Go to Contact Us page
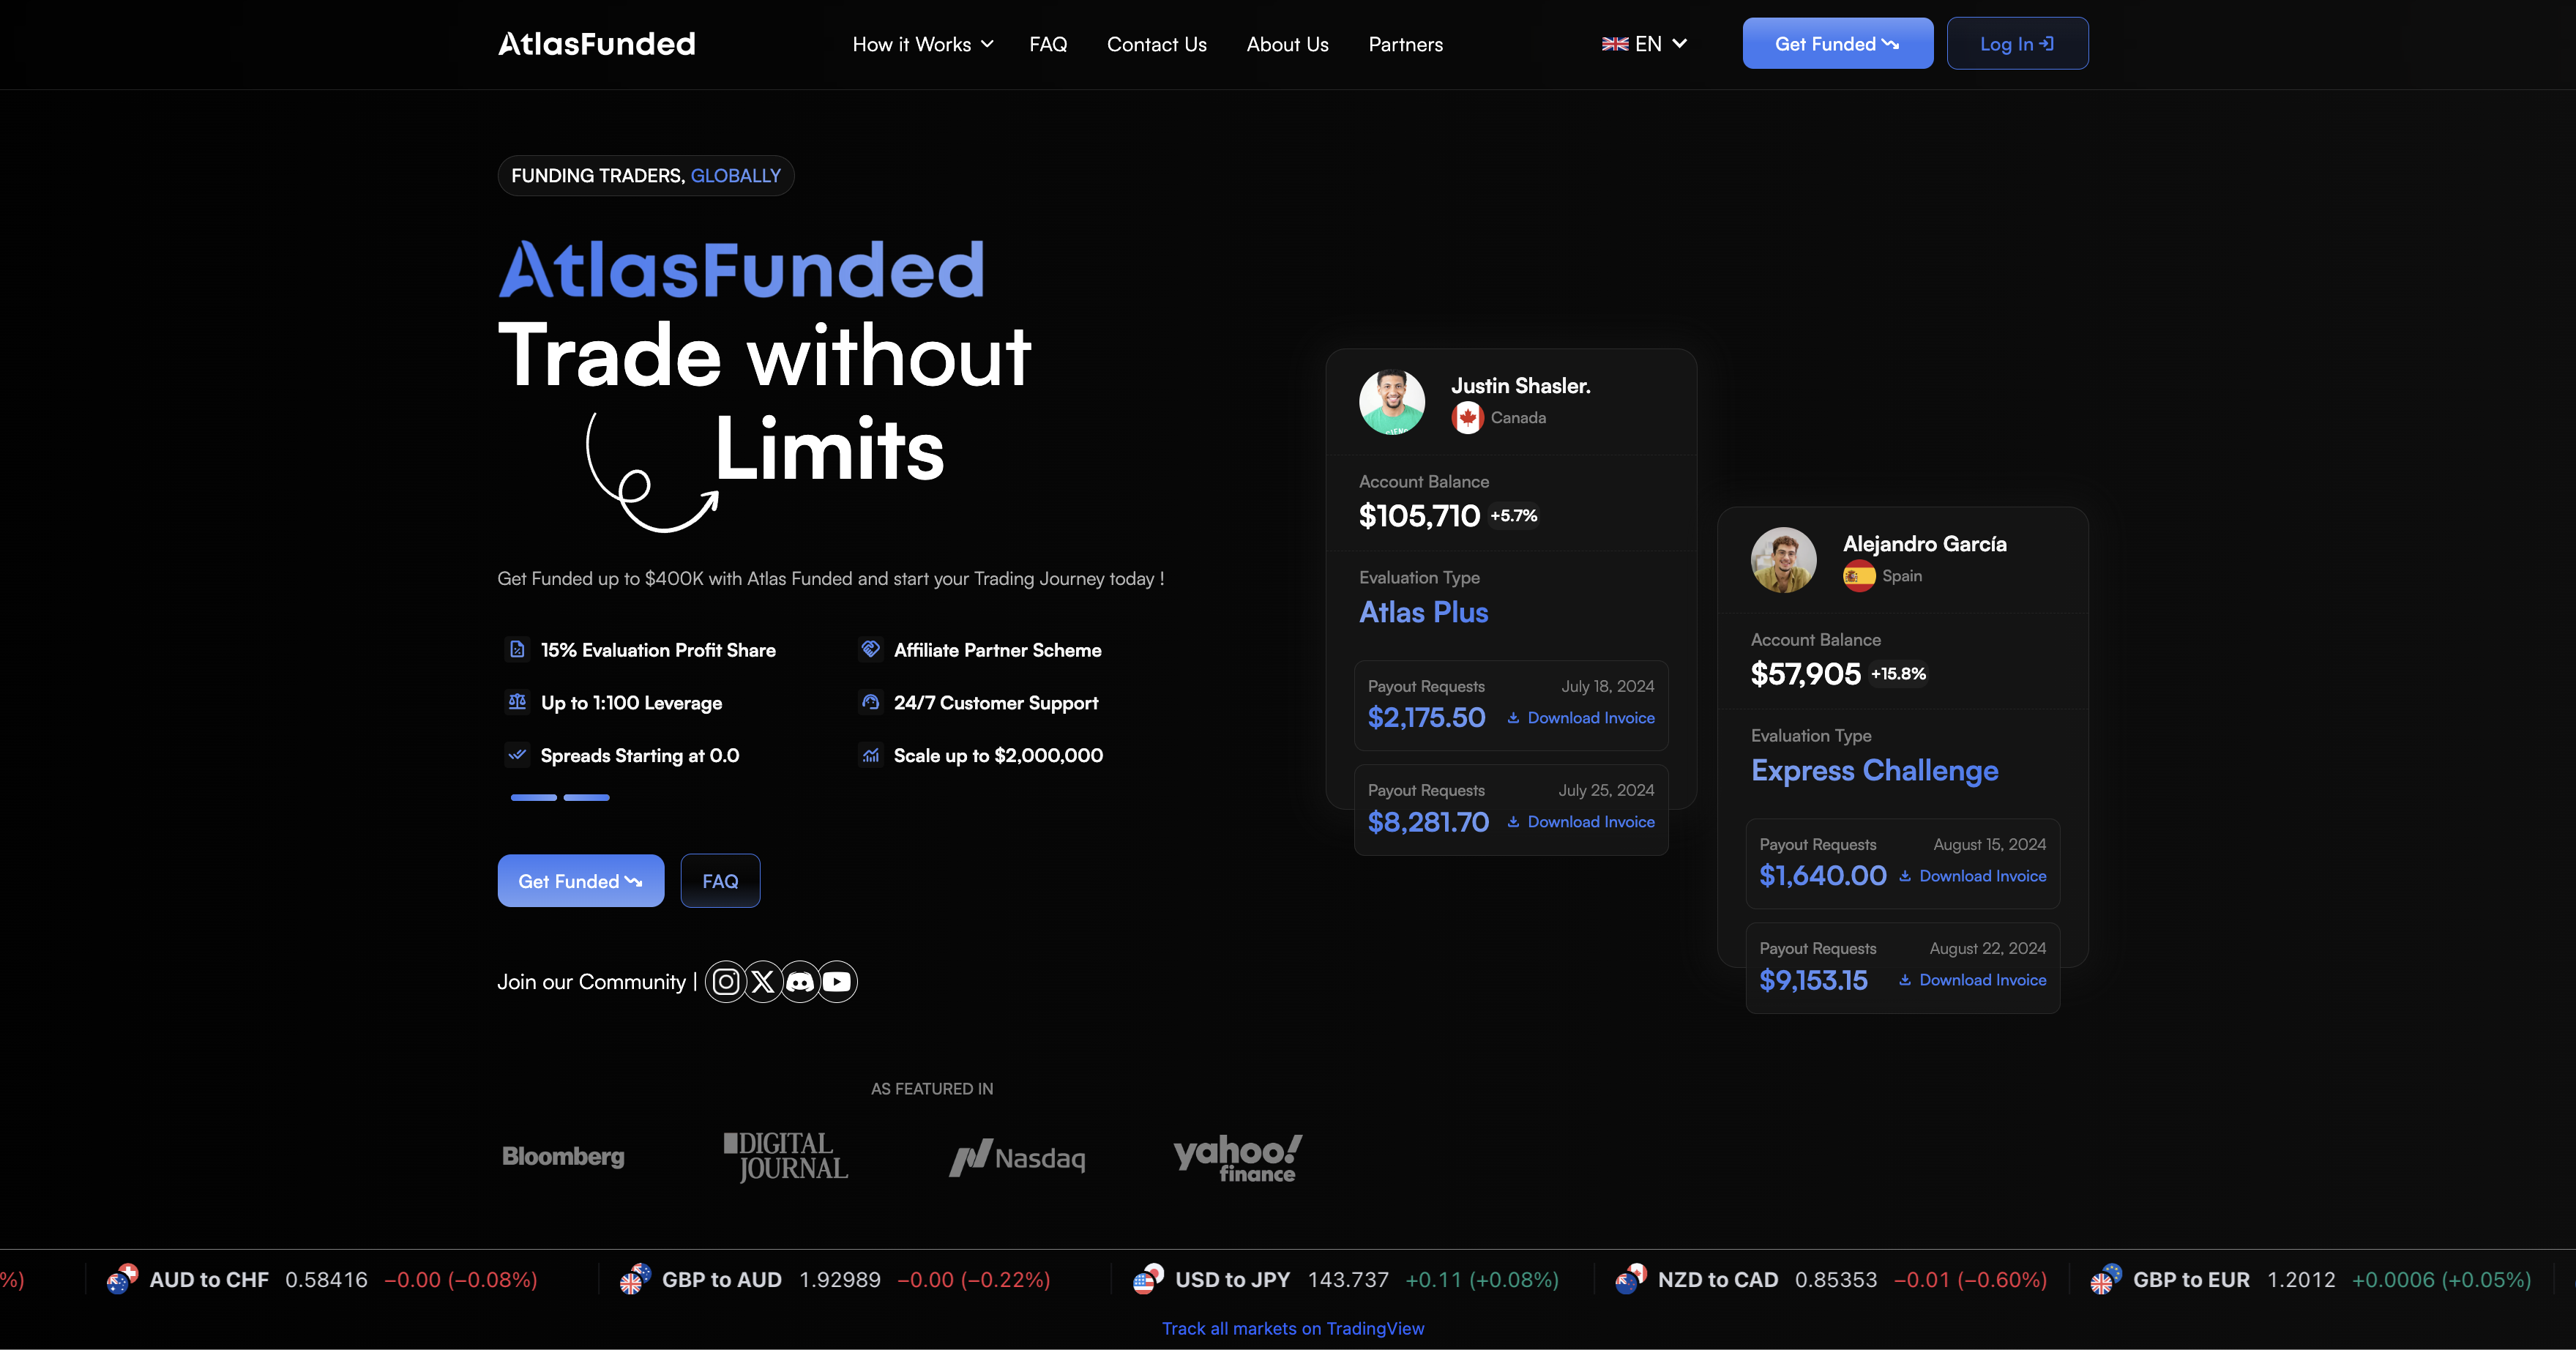 coord(1156,44)
